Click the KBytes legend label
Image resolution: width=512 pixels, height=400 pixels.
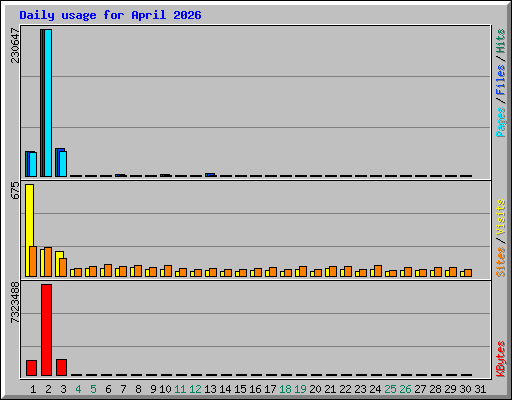click(x=501, y=359)
